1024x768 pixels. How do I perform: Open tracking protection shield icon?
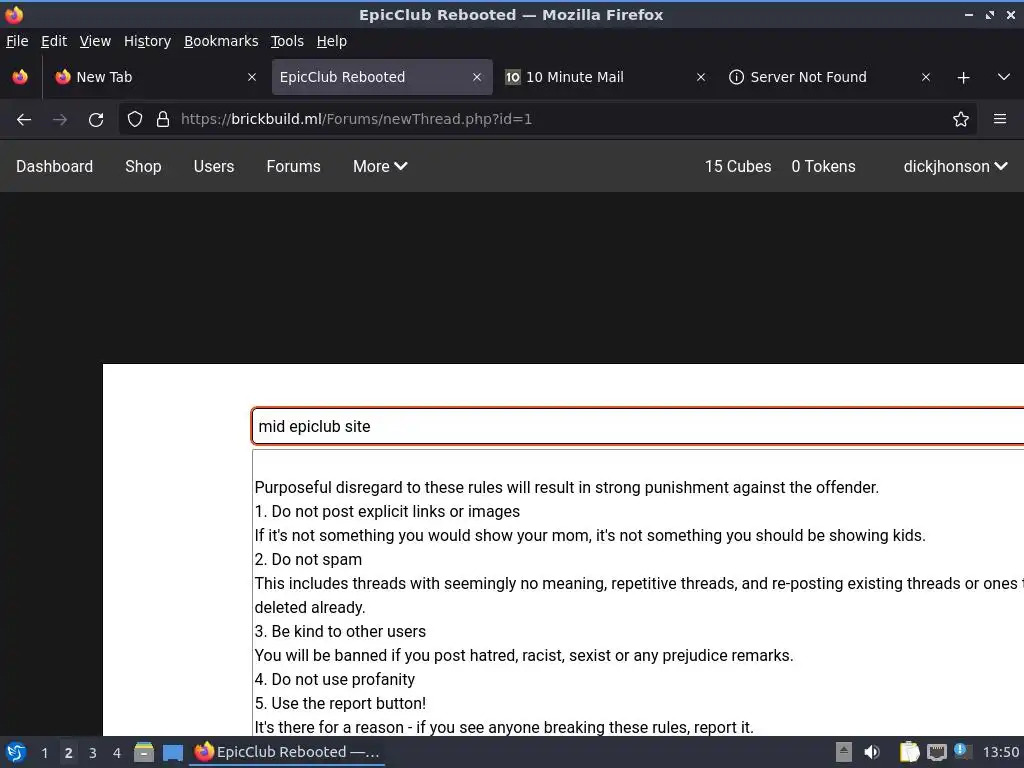pyautogui.click(x=135, y=120)
